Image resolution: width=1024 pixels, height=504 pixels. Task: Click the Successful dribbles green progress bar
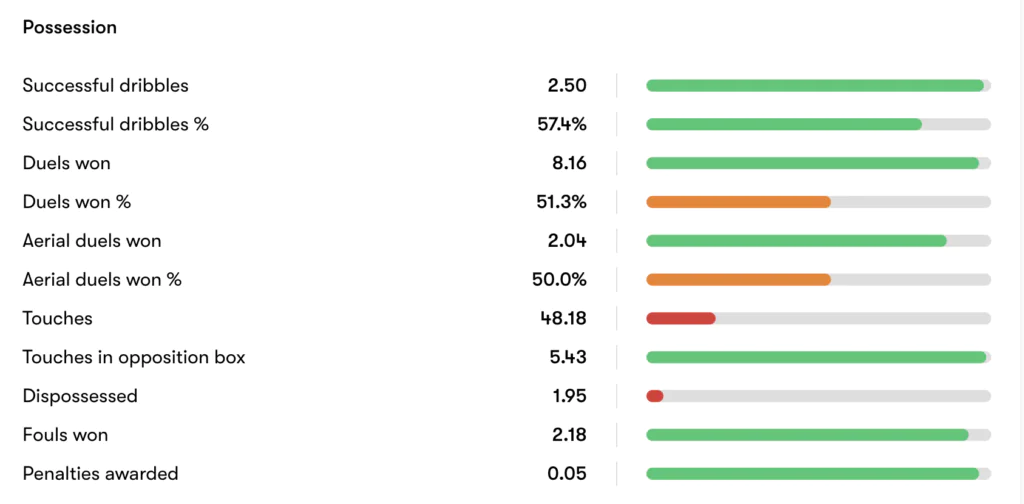tap(815, 86)
